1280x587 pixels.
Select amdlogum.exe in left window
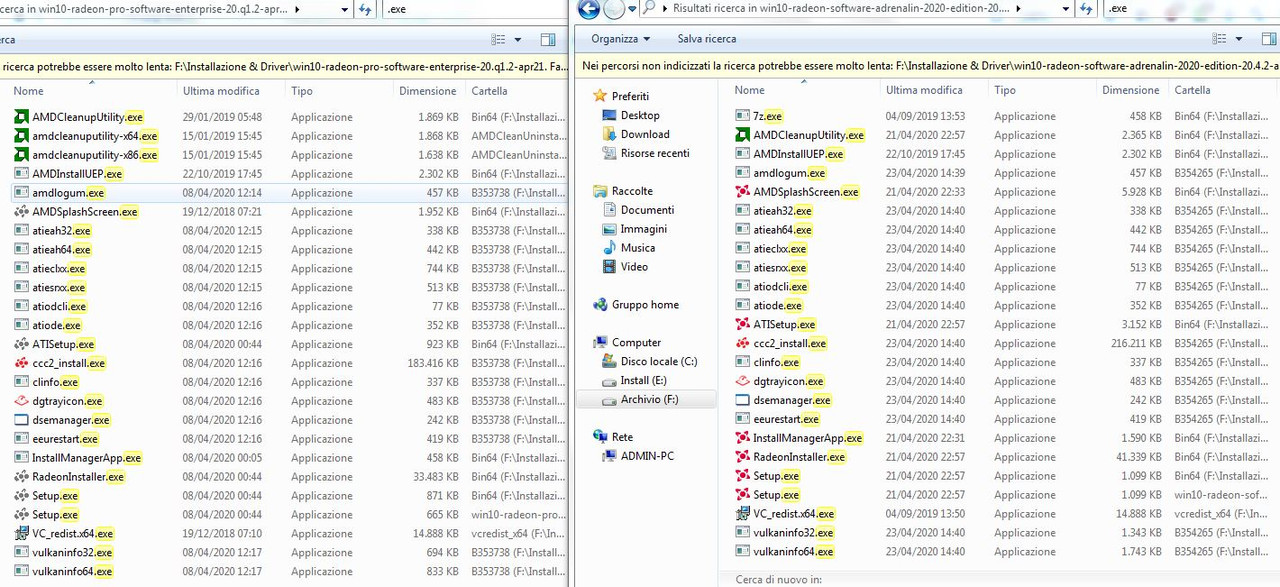pos(68,193)
